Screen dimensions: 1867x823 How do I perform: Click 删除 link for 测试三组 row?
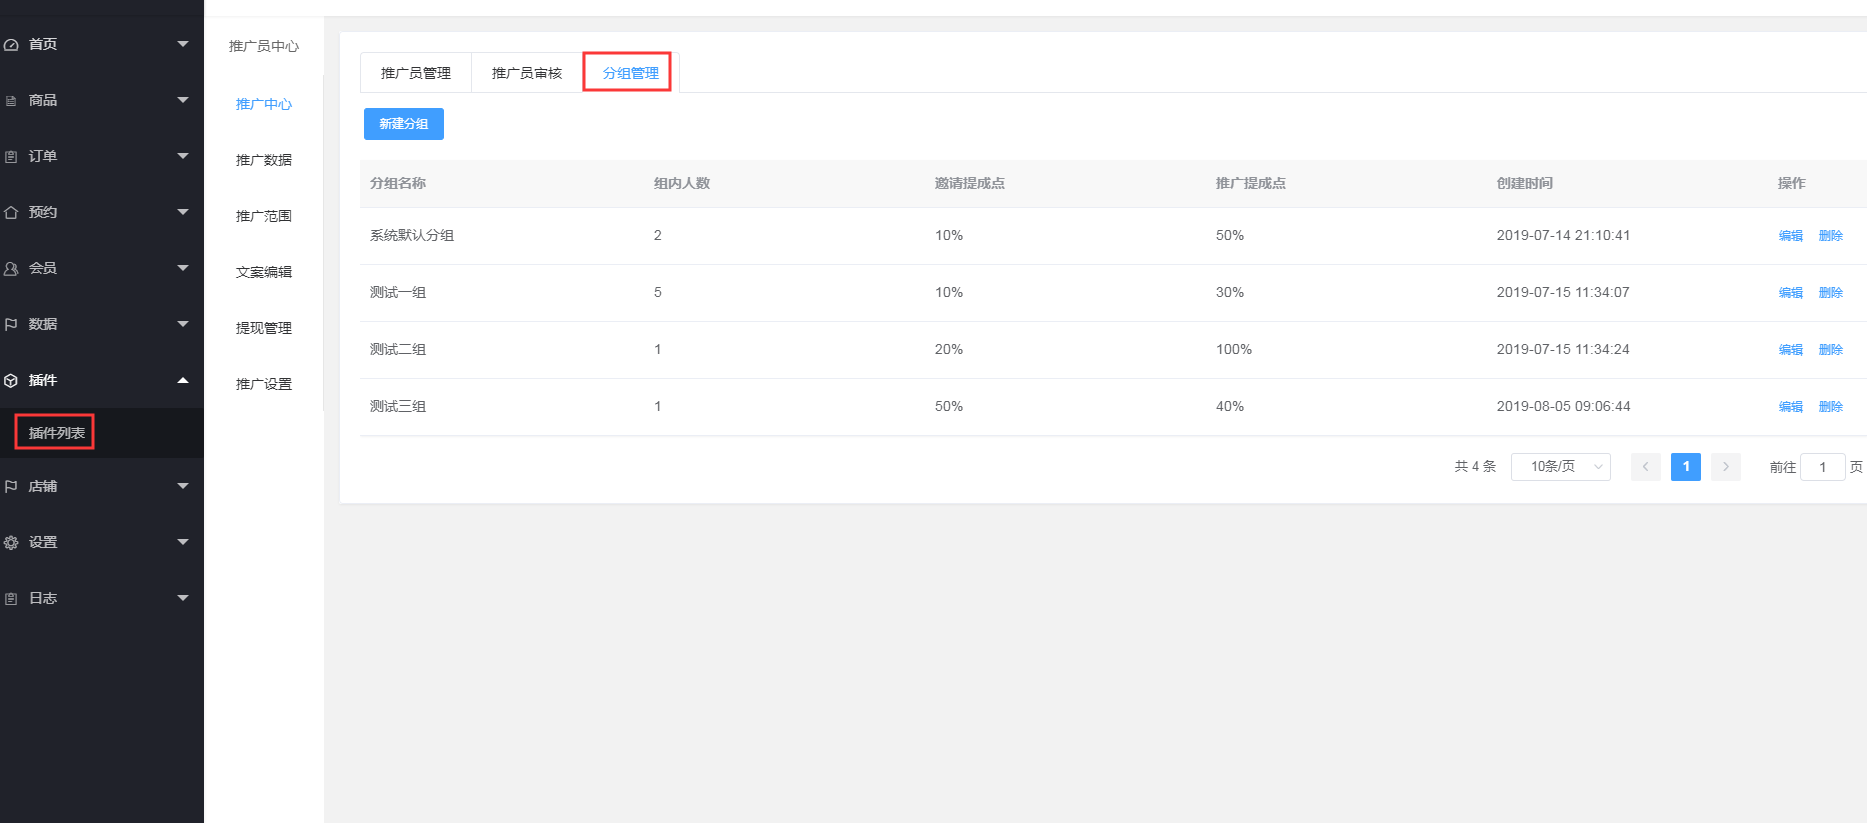point(1830,407)
